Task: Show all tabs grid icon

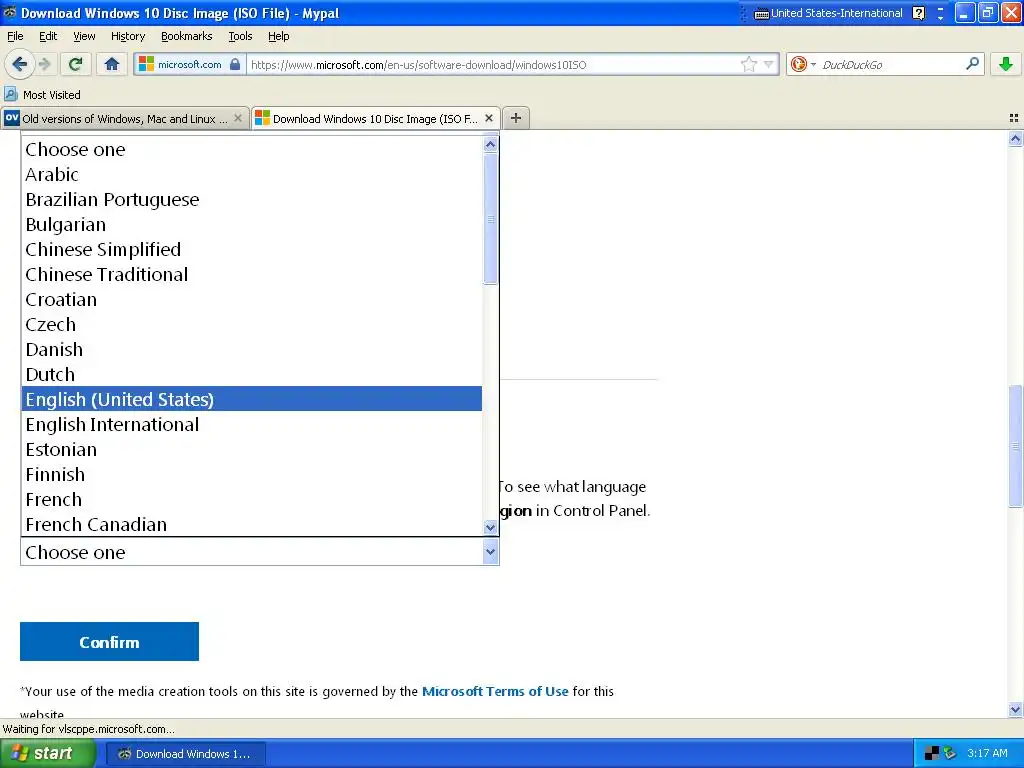Action: tap(1014, 118)
